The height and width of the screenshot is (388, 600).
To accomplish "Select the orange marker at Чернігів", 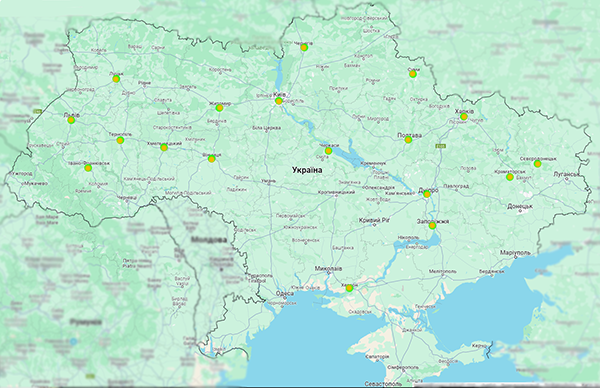I will [304, 47].
